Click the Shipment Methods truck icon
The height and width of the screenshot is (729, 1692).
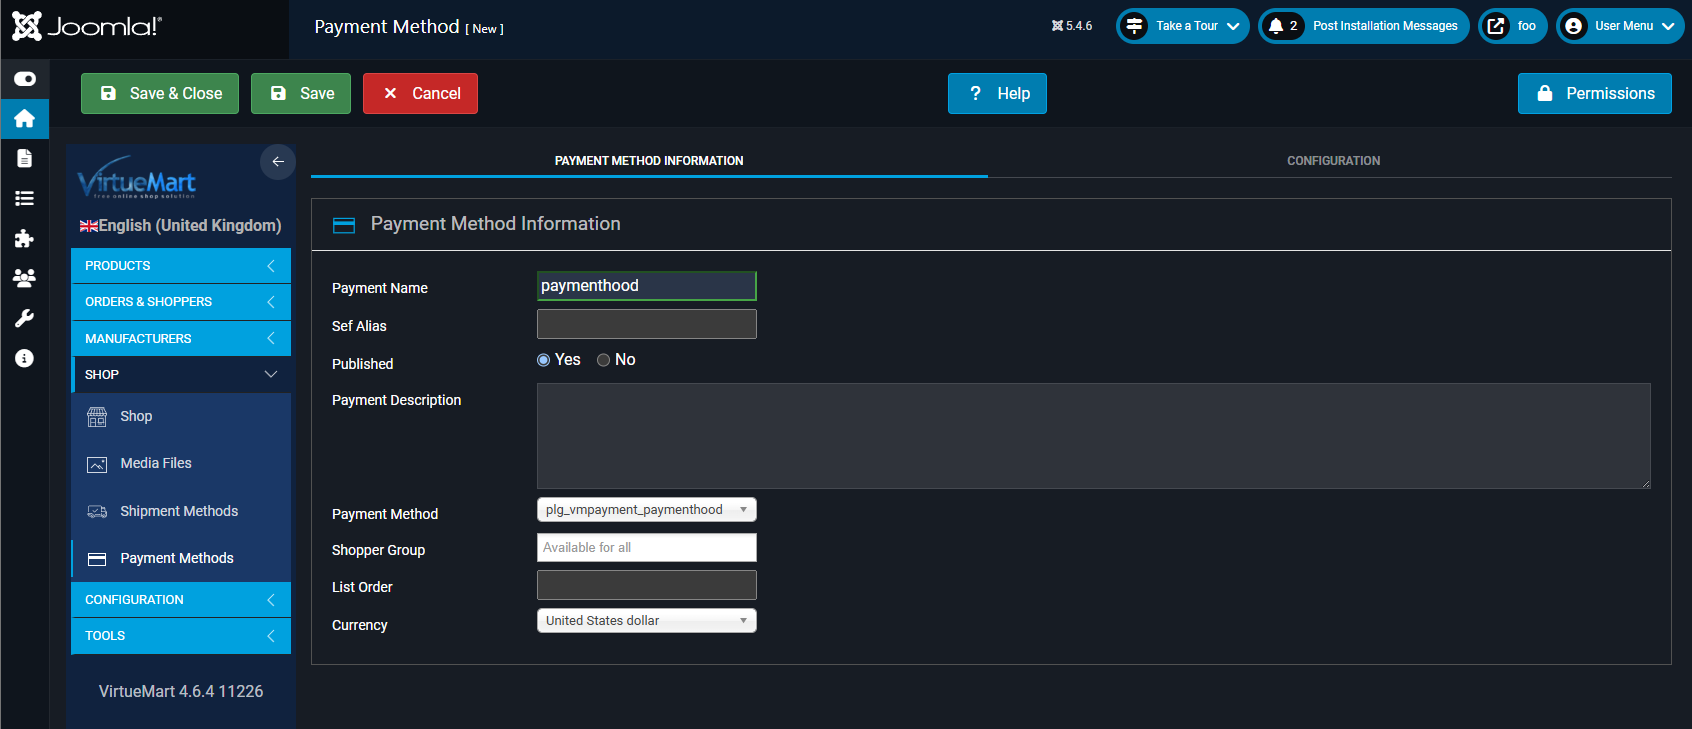pyautogui.click(x=97, y=511)
